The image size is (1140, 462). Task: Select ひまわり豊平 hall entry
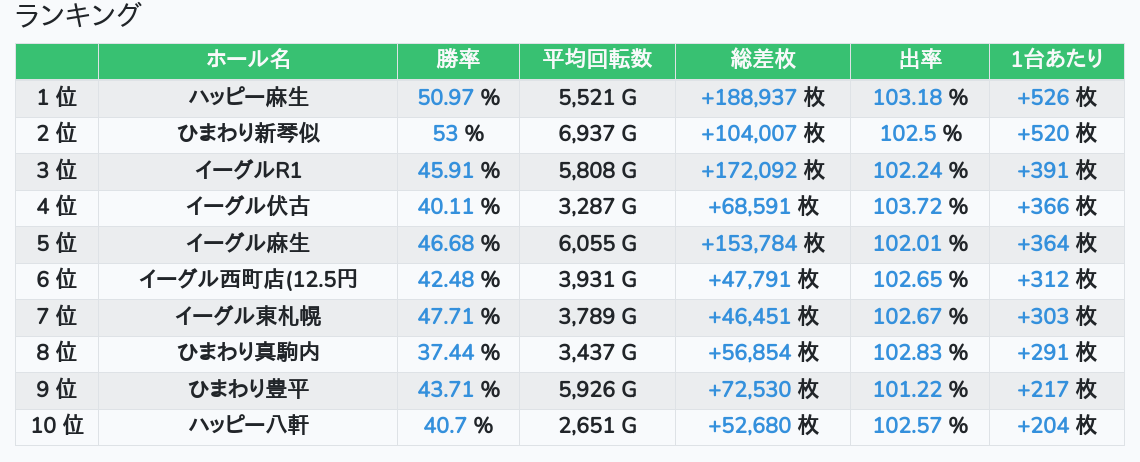[248, 390]
